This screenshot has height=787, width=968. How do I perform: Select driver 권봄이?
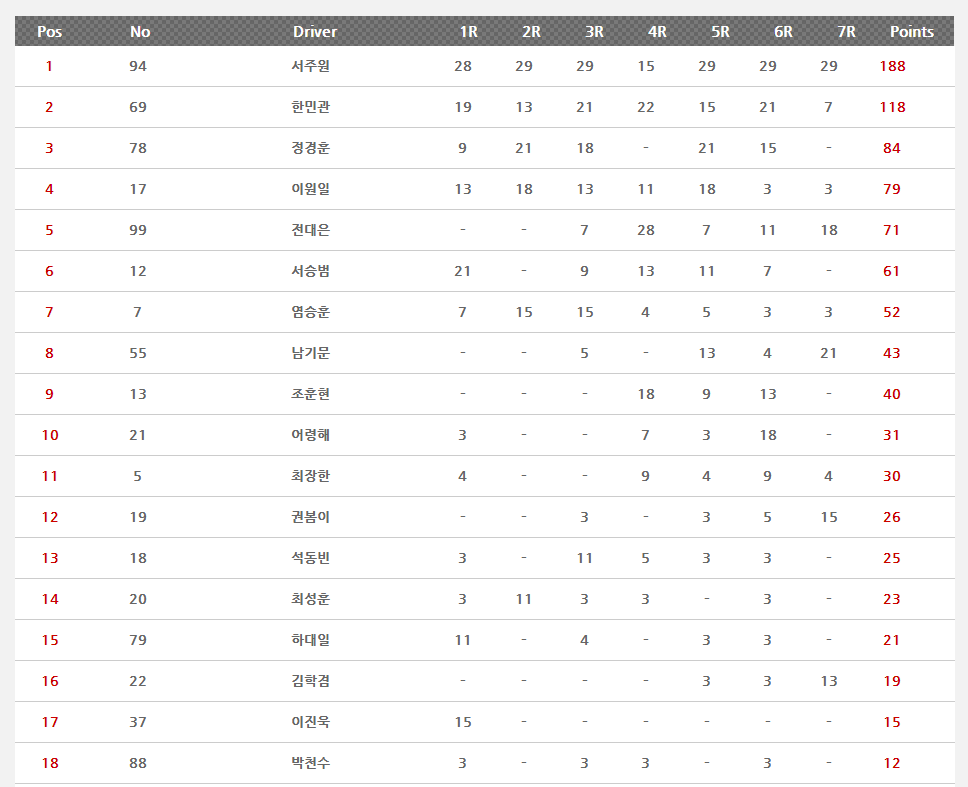click(310, 517)
